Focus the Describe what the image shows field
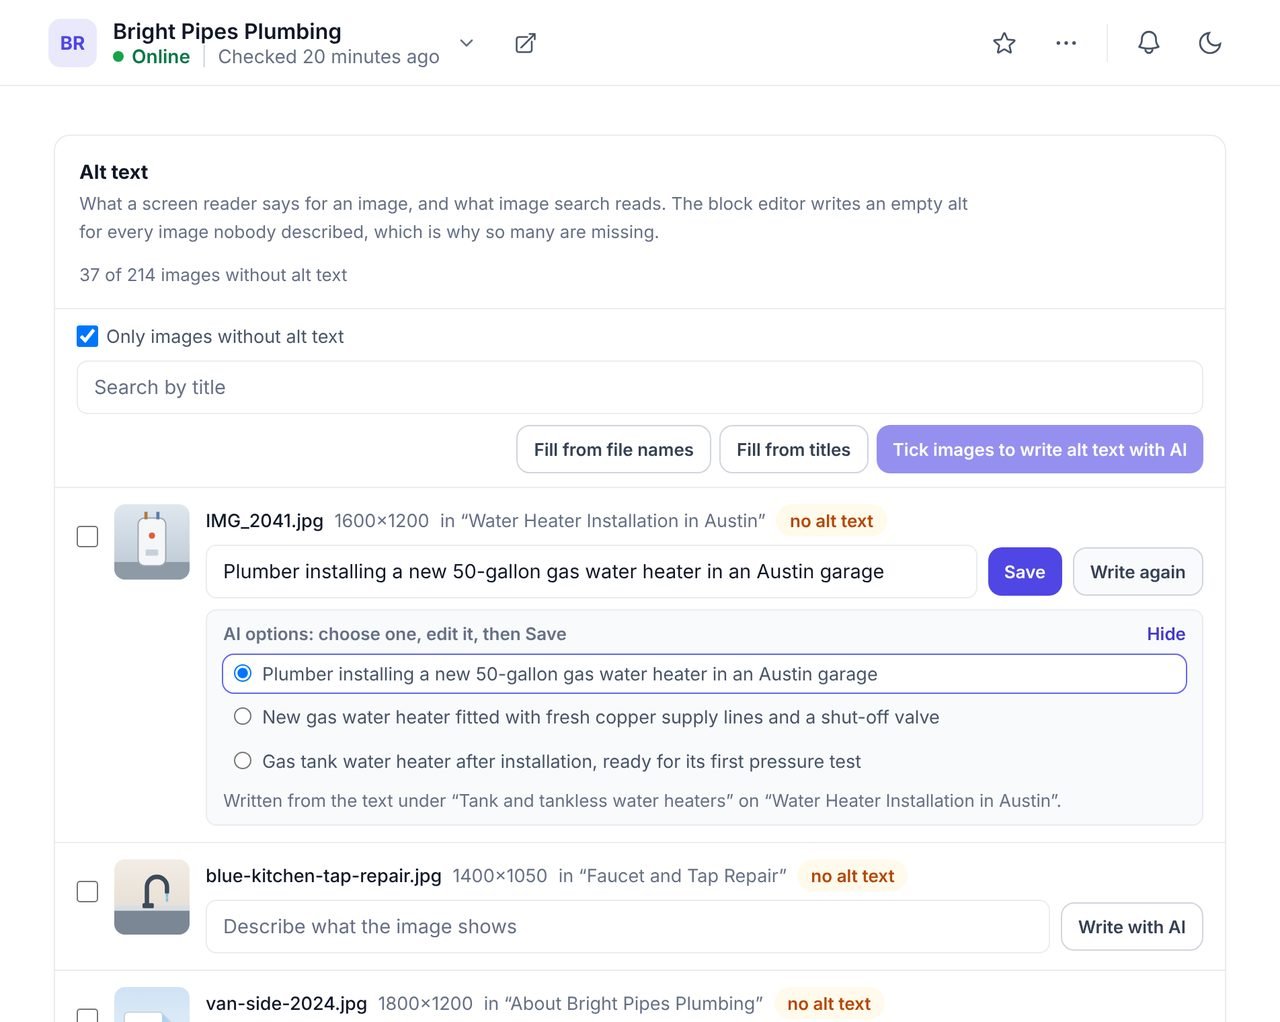 click(627, 927)
